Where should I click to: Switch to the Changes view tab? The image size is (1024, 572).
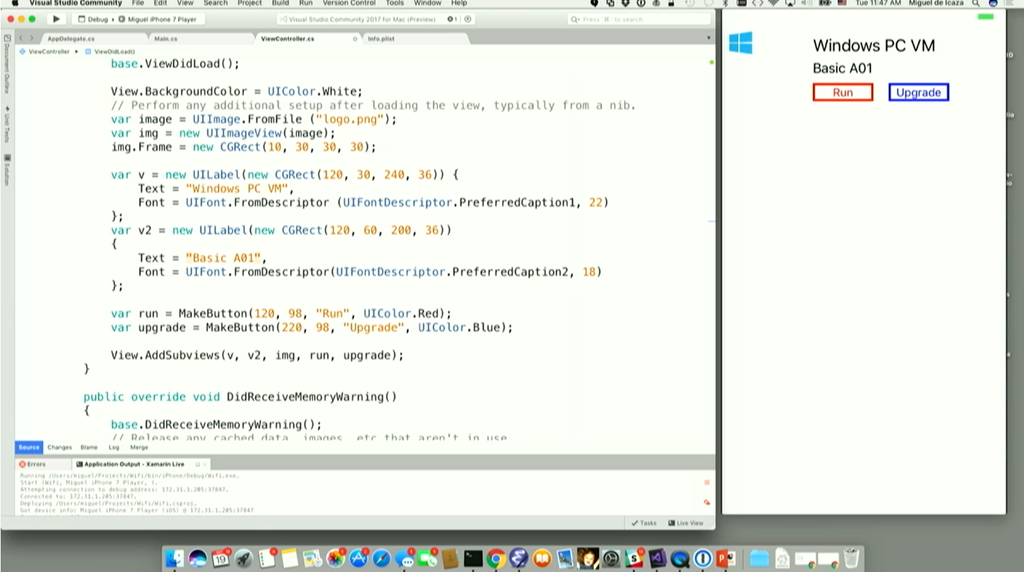tap(59, 447)
